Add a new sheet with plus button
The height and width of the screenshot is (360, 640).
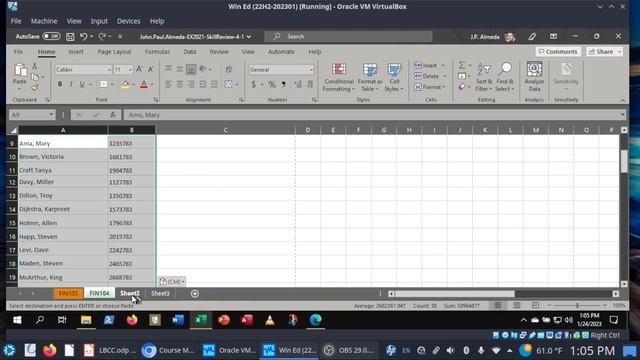195,293
